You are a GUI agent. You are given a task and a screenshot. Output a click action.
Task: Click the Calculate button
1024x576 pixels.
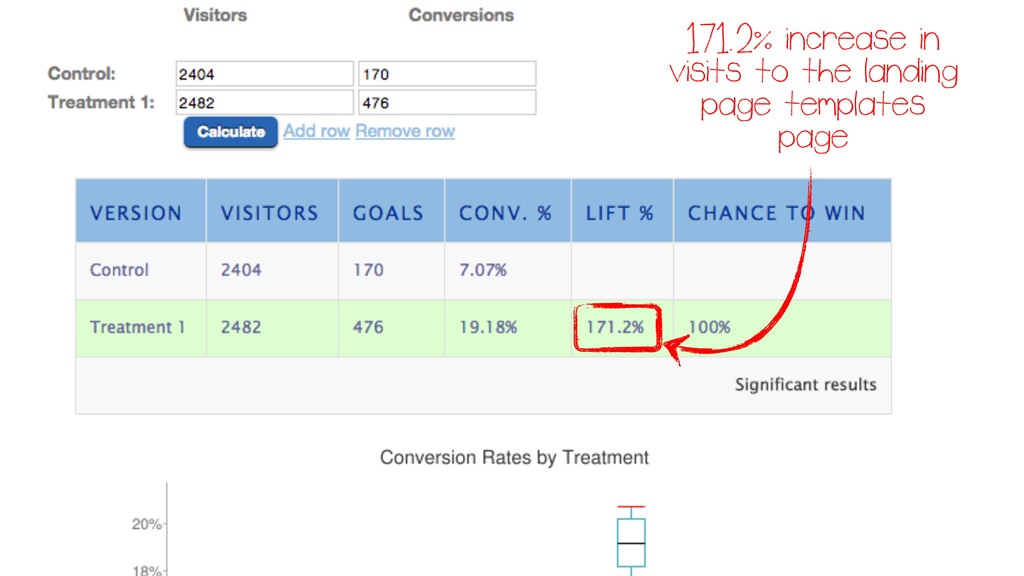coord(231,132)
